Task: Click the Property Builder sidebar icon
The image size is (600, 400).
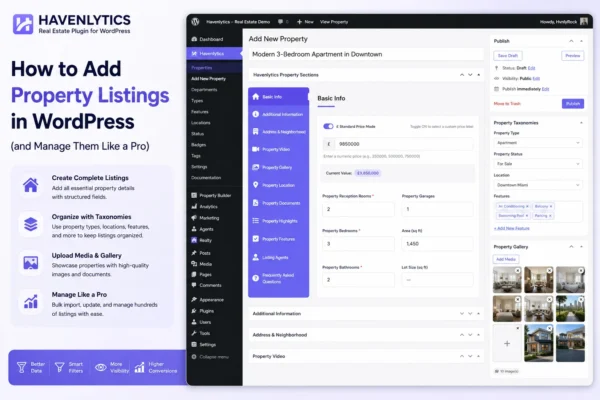Action: 194,195
